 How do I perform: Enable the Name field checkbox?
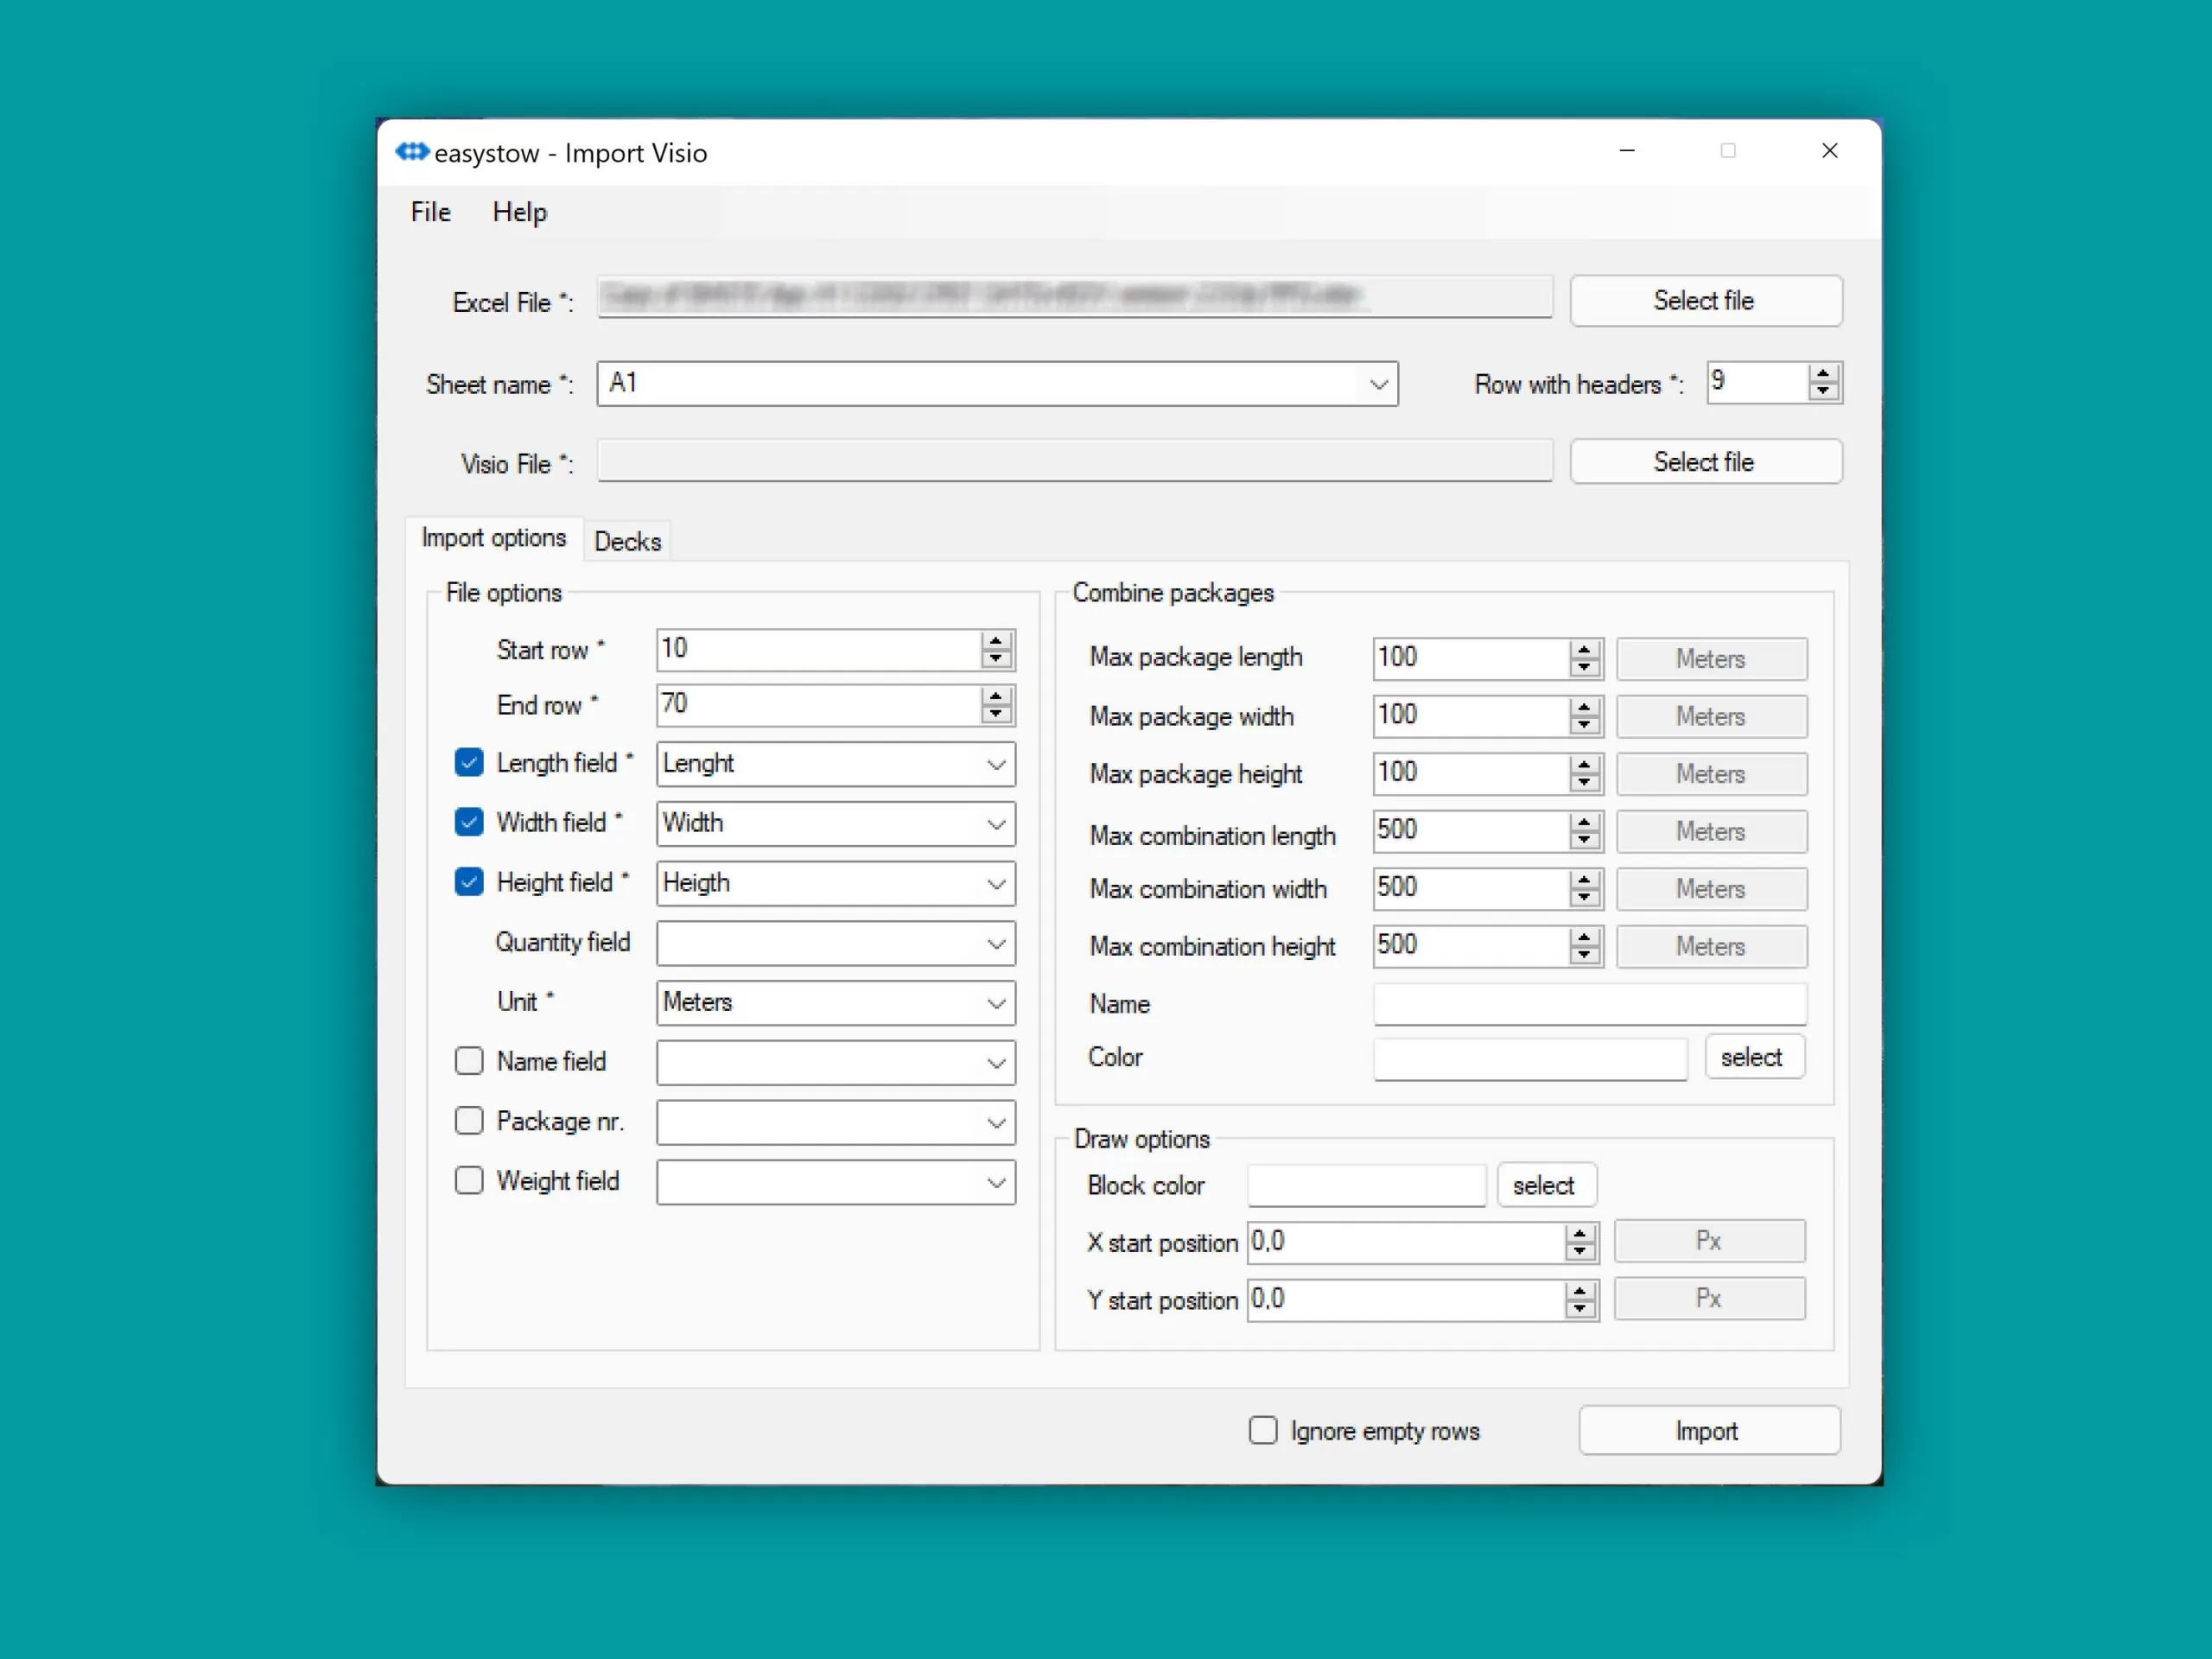pos(469,1061)
